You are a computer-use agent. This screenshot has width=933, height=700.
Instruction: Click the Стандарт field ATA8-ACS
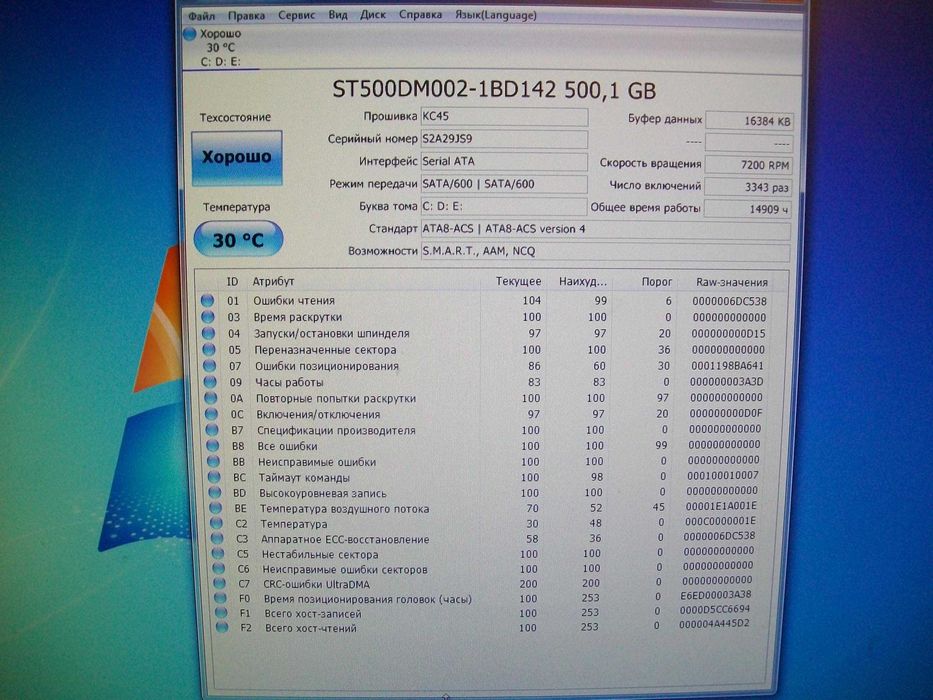point(605,229)
